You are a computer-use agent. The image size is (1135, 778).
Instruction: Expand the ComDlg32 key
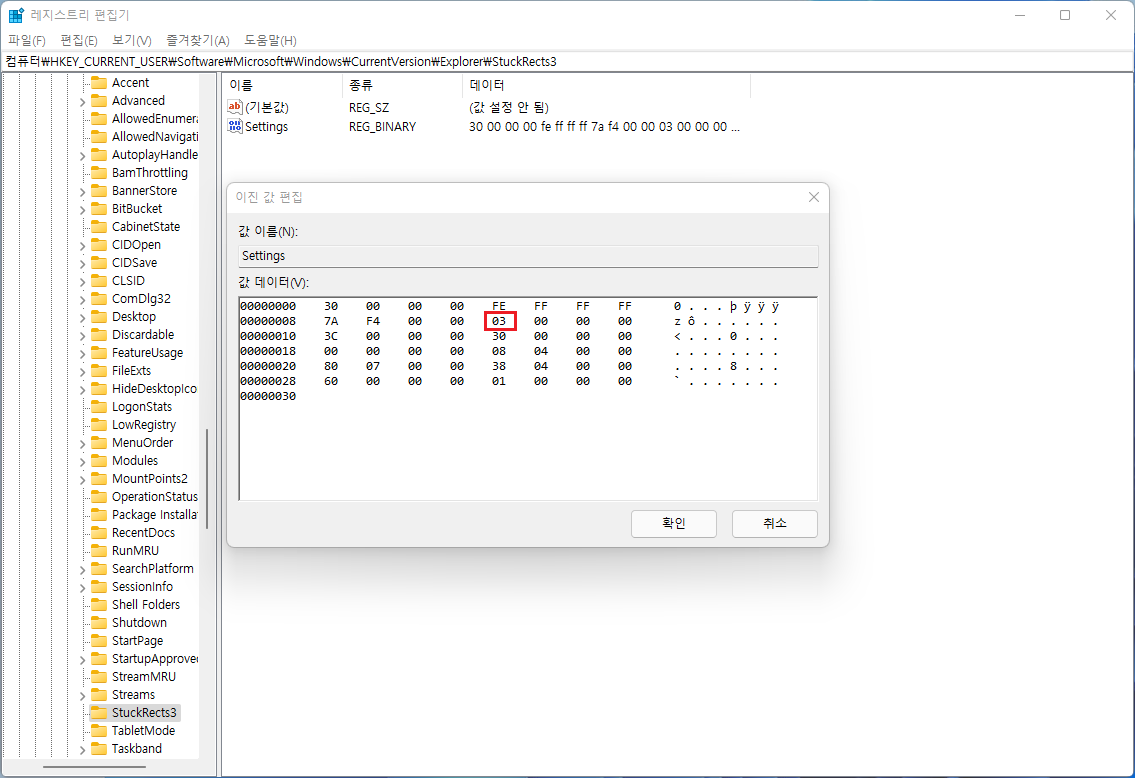click(x=82, y=300)
